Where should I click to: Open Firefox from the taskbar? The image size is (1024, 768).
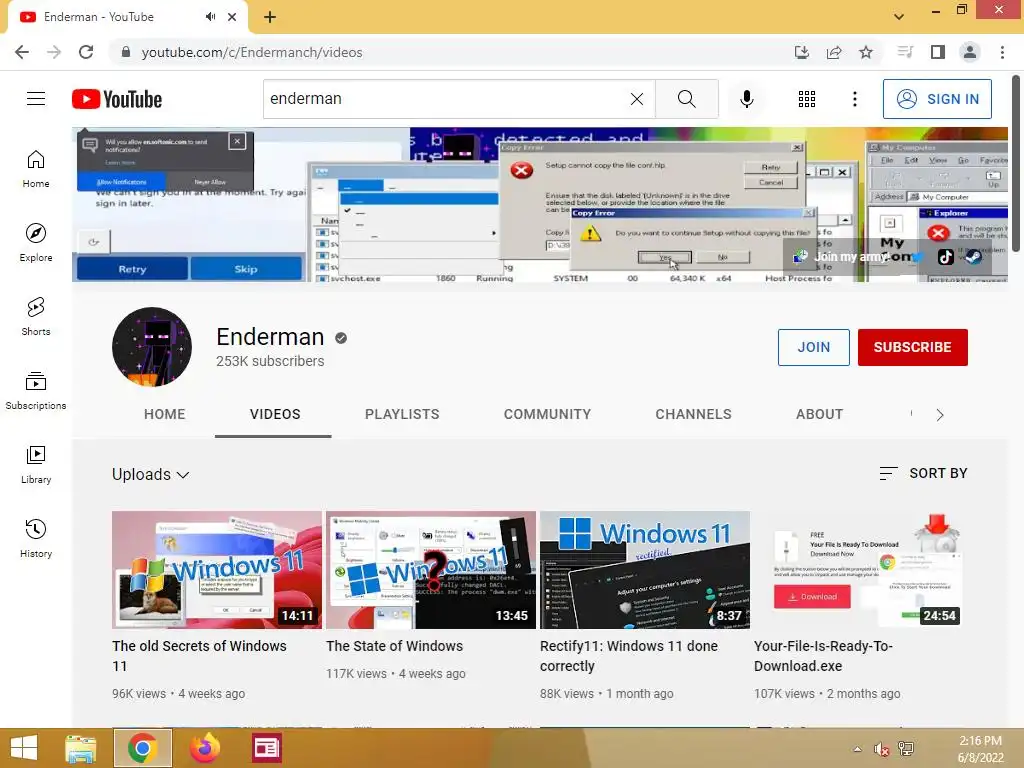click(x=204, y=748)
